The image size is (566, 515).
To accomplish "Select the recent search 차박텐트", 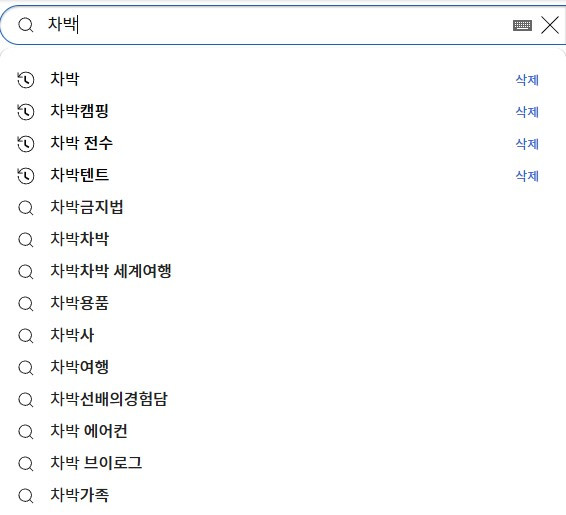I will [79, 175].
